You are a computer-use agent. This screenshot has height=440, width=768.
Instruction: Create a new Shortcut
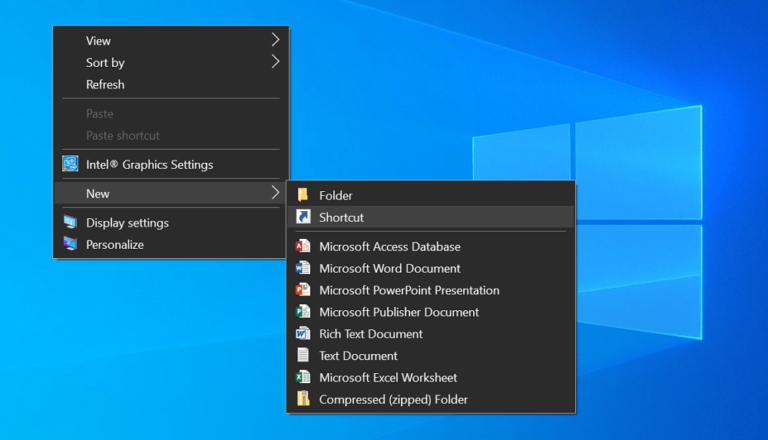tap(431, 217)
